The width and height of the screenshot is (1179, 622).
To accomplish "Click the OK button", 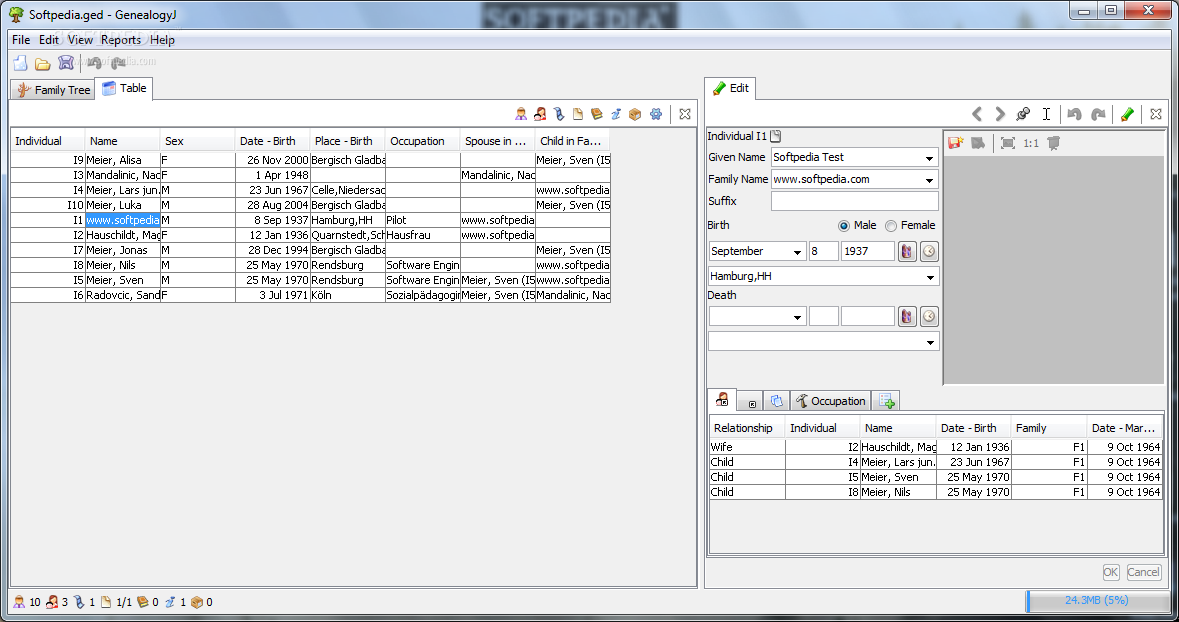I will [1111, 572].
